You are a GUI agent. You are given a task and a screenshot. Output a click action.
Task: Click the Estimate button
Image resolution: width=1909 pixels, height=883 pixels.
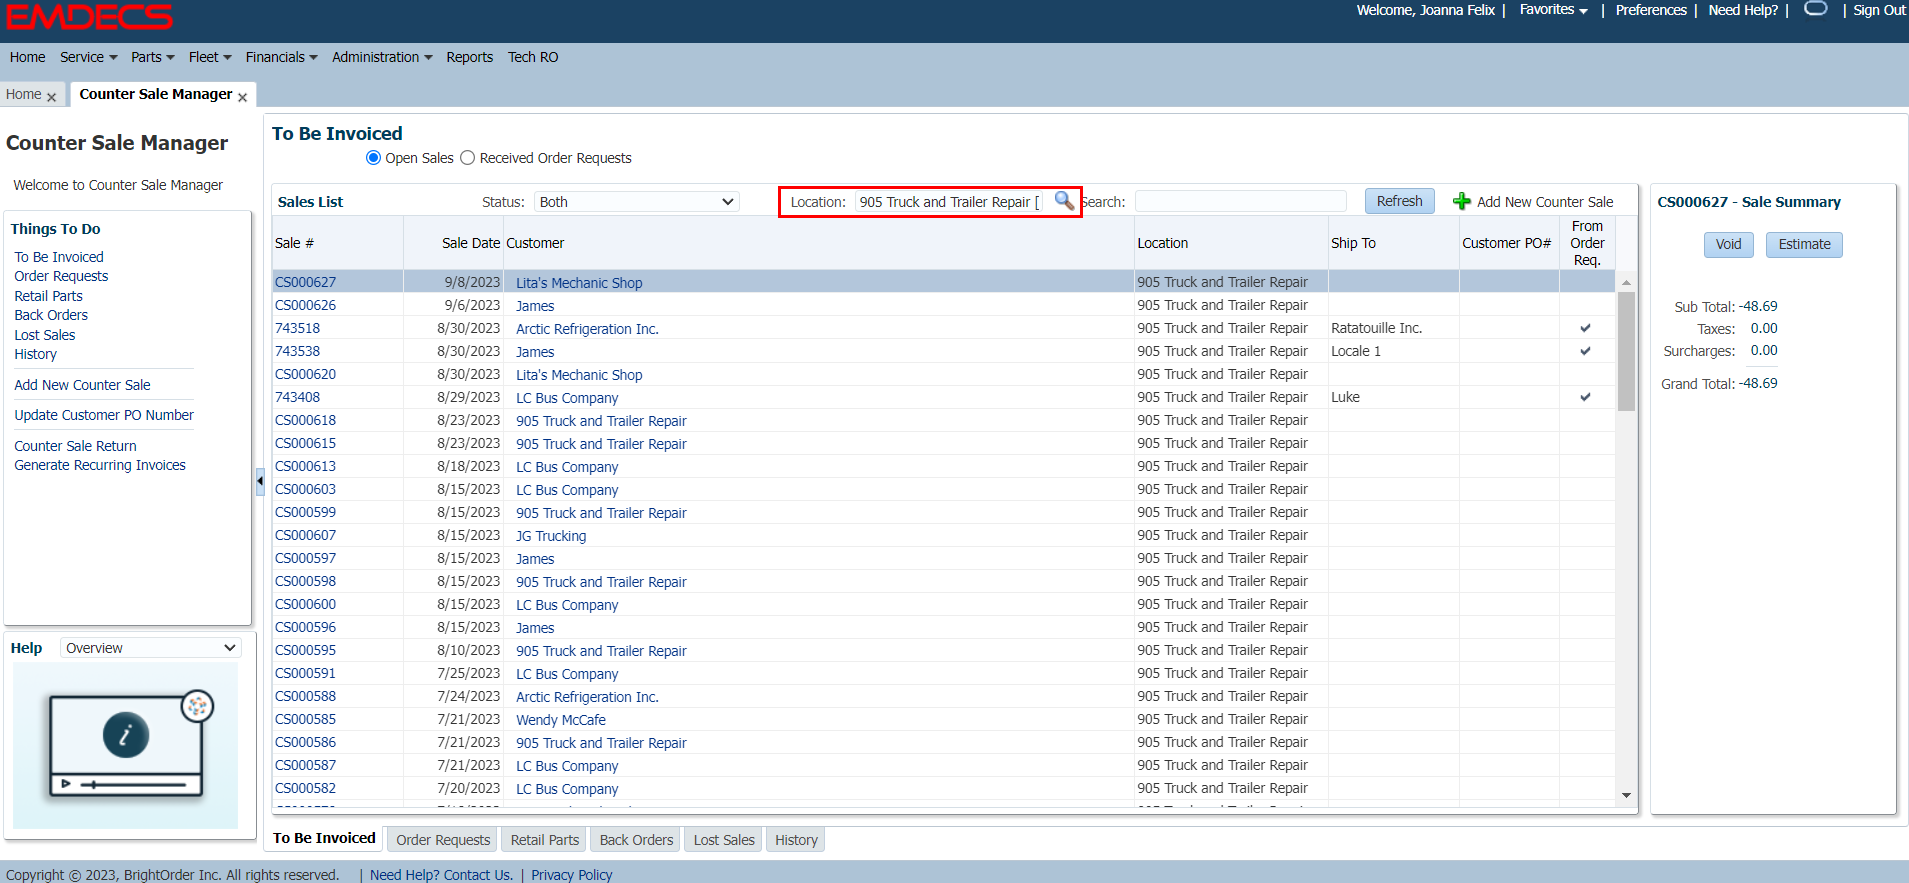(x=1804, y=244)
